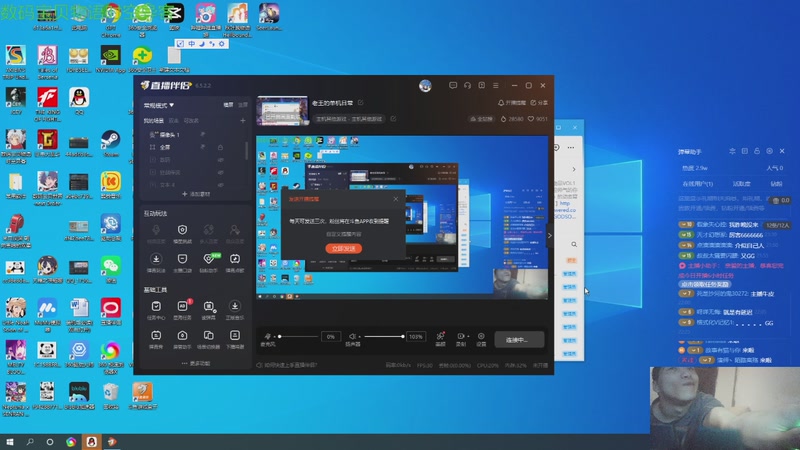Image resolution: width=800 pixels, height=450 pixels.
Task: Open the speaker device dropdown arrow
Action: pos(359,337)
